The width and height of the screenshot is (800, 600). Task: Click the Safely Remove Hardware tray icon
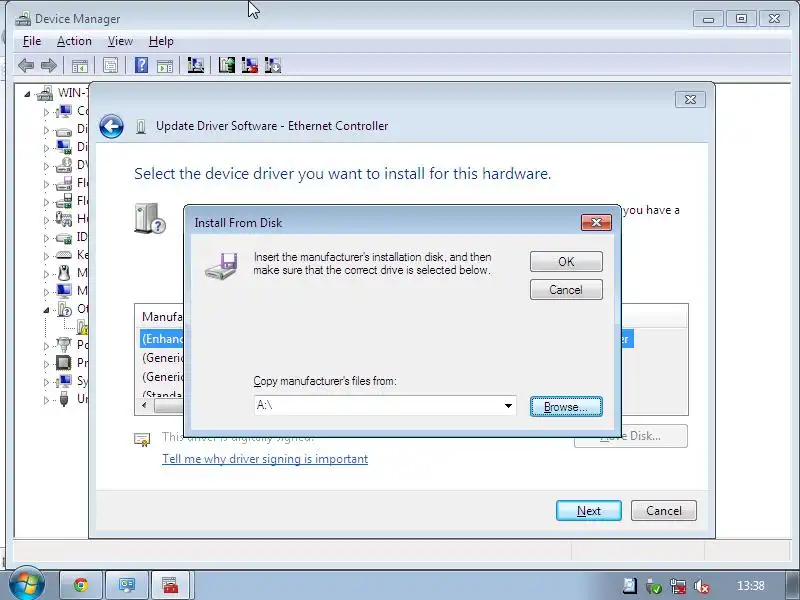(x=654, y=587)
